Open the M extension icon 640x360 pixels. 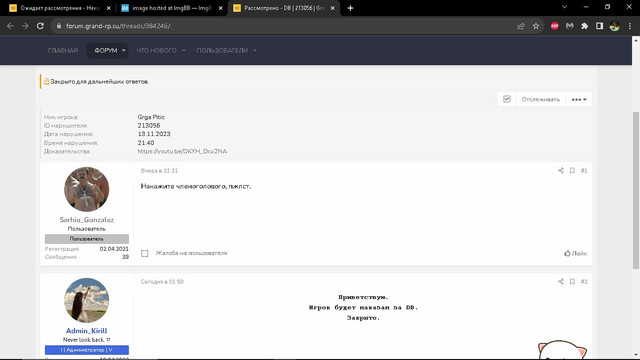pyautogui.click(x=569, y=26)
